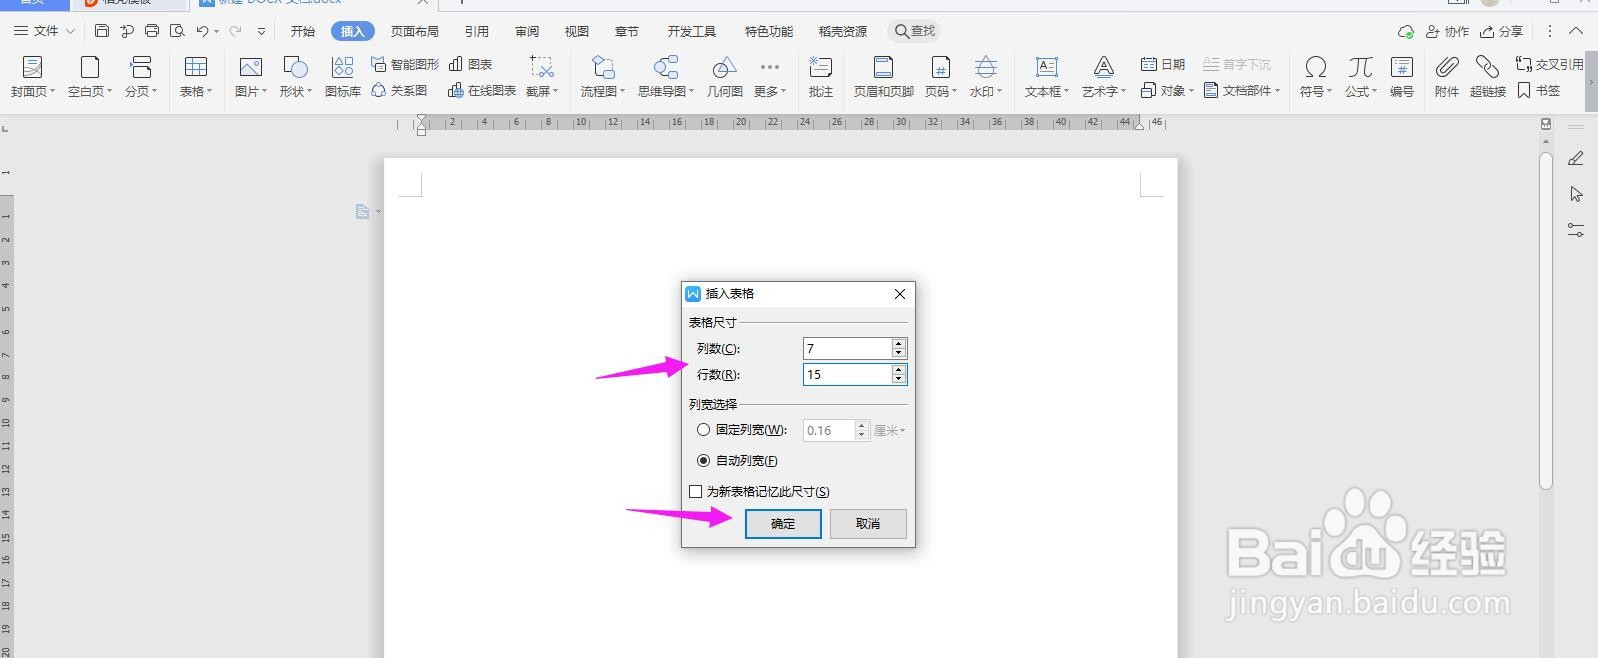This screenshot has width=1598, height=658.
Task: Open the Review (审阅) tab
Action: (527, 31)
